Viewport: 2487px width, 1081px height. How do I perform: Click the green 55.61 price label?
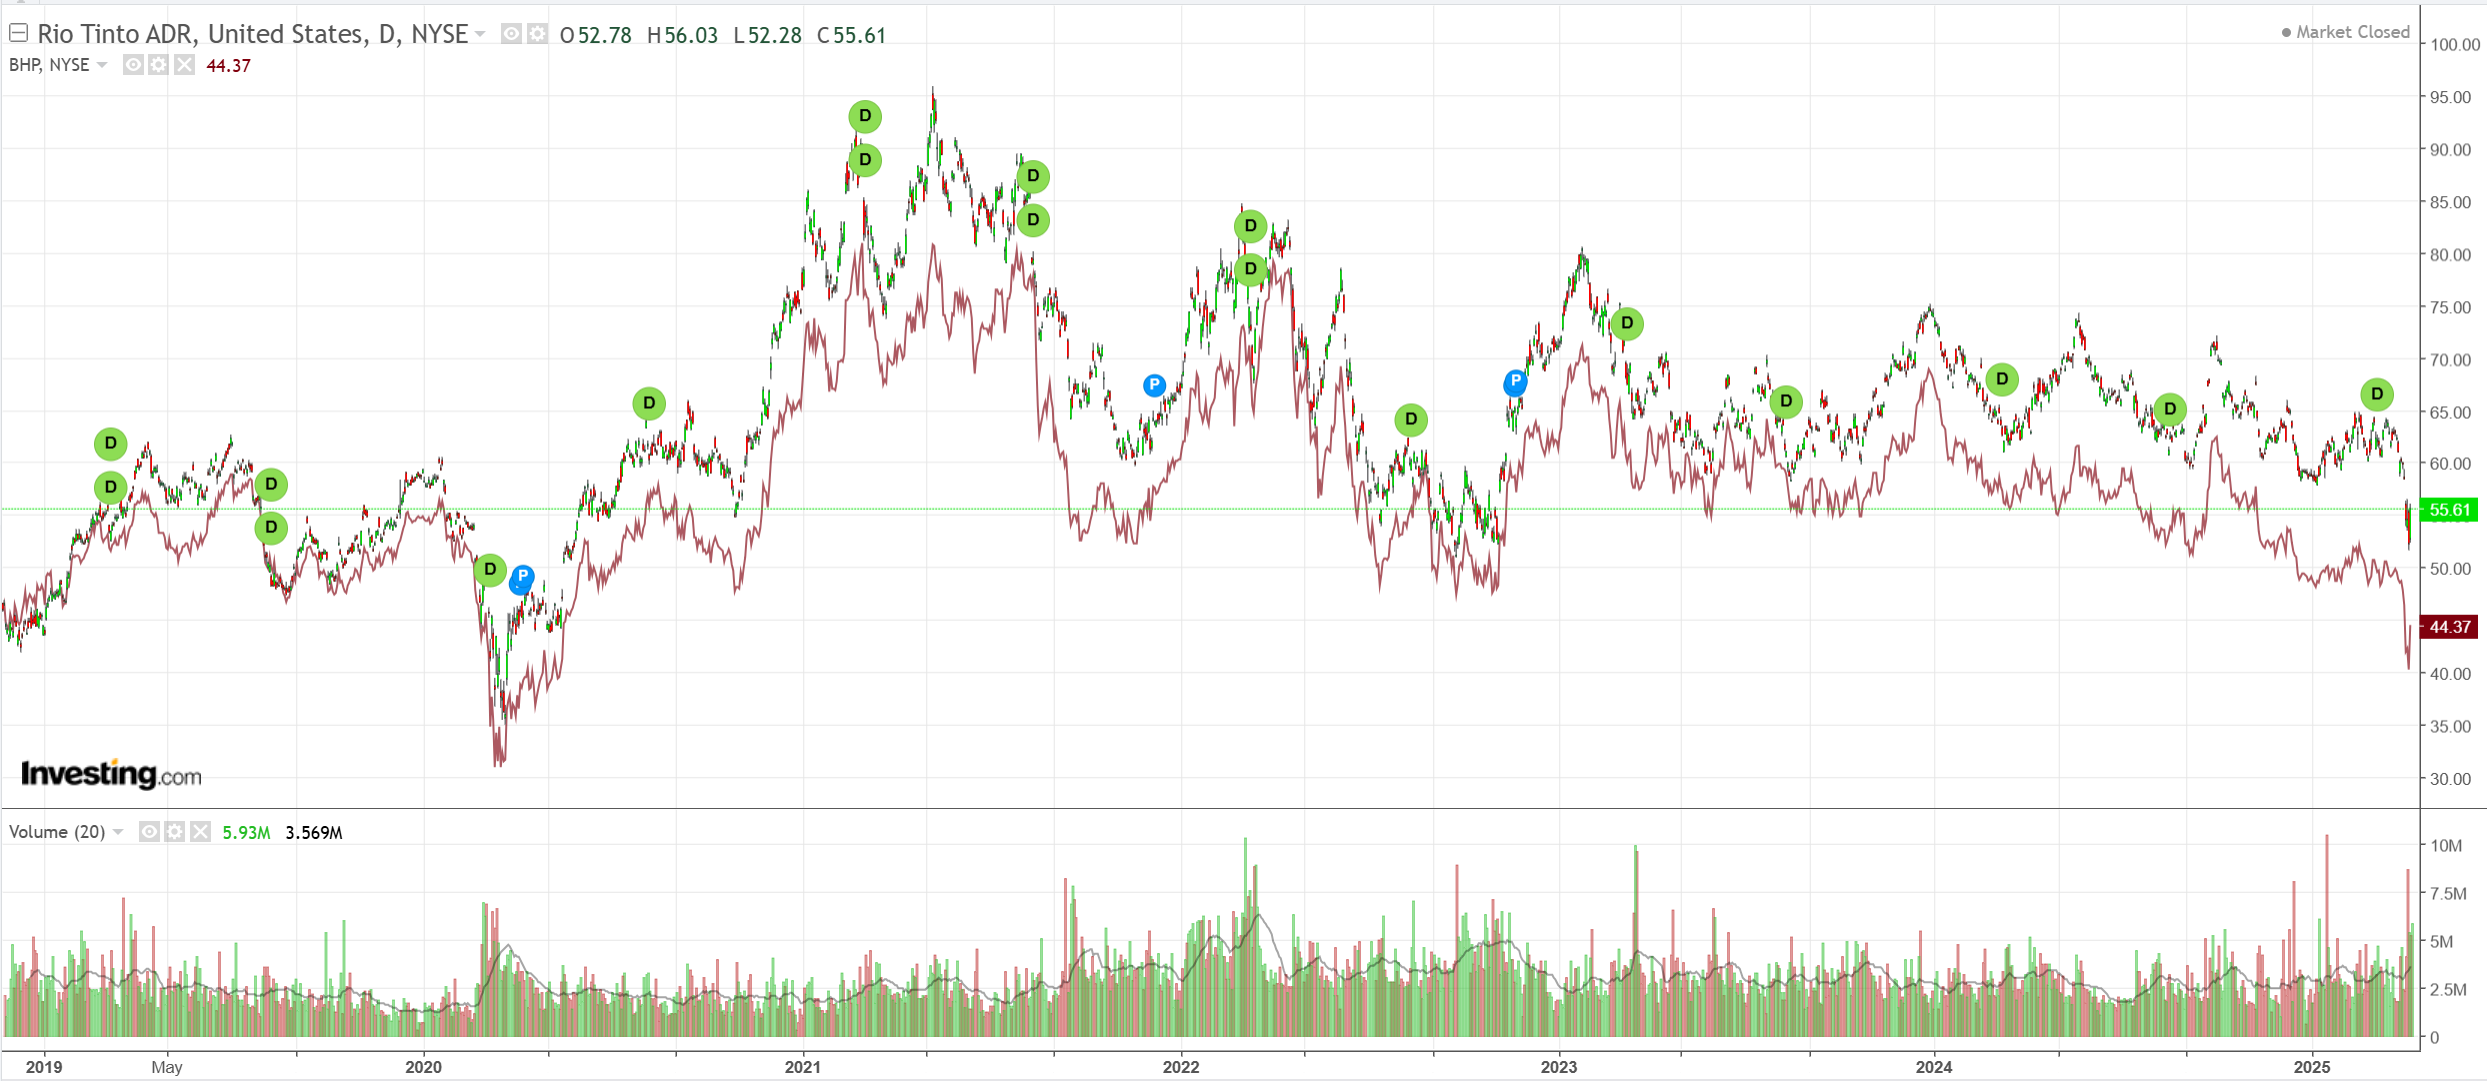click(2449, 510)
